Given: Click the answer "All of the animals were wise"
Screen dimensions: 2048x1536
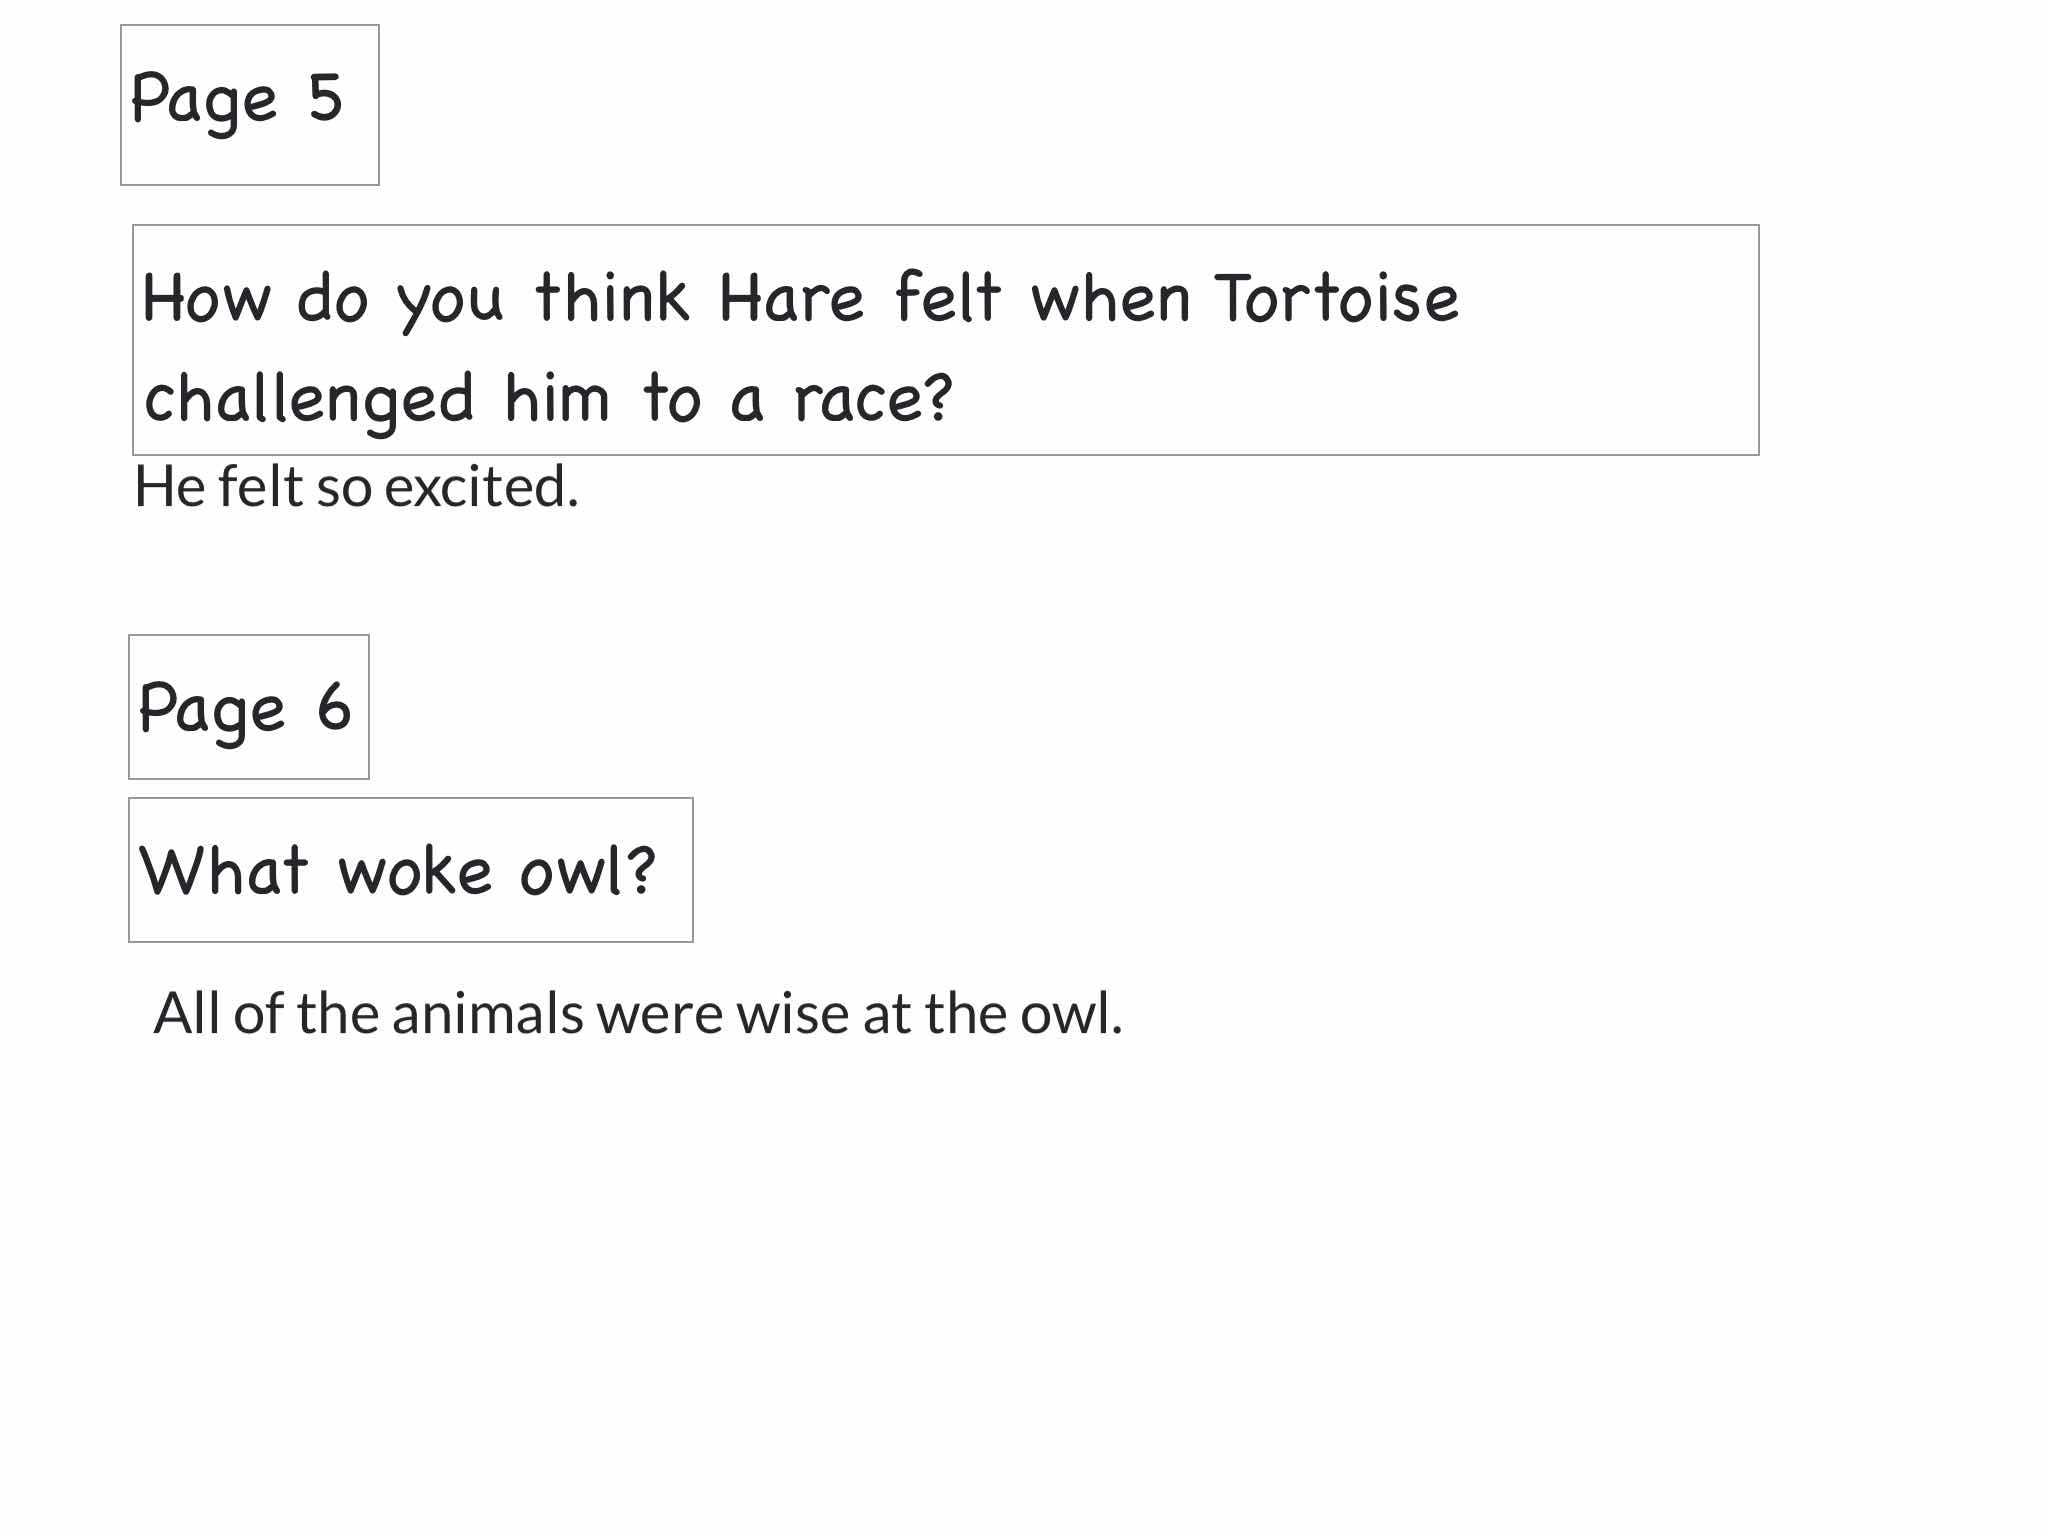Looking at the screenshot, I should click(x=503, y=1013).
